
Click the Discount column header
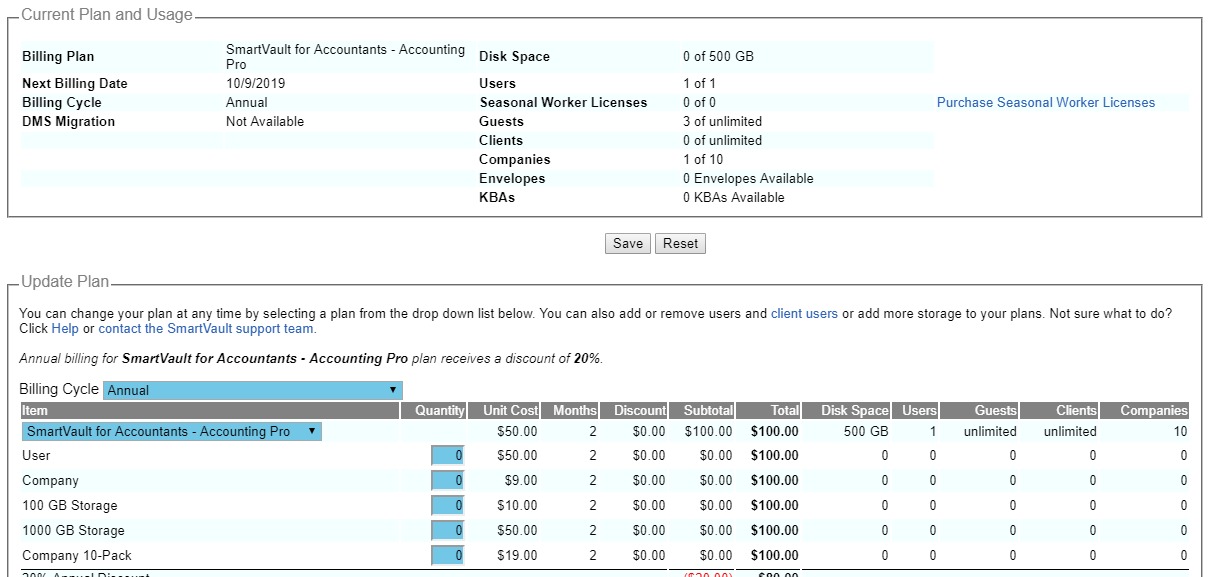tap(633, 410)
